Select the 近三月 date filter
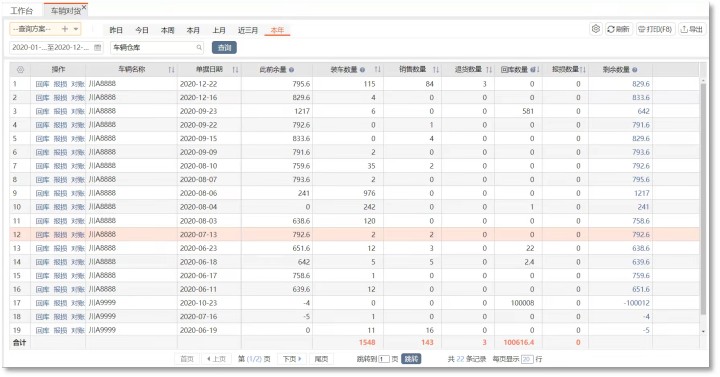 tap(248, 30)
